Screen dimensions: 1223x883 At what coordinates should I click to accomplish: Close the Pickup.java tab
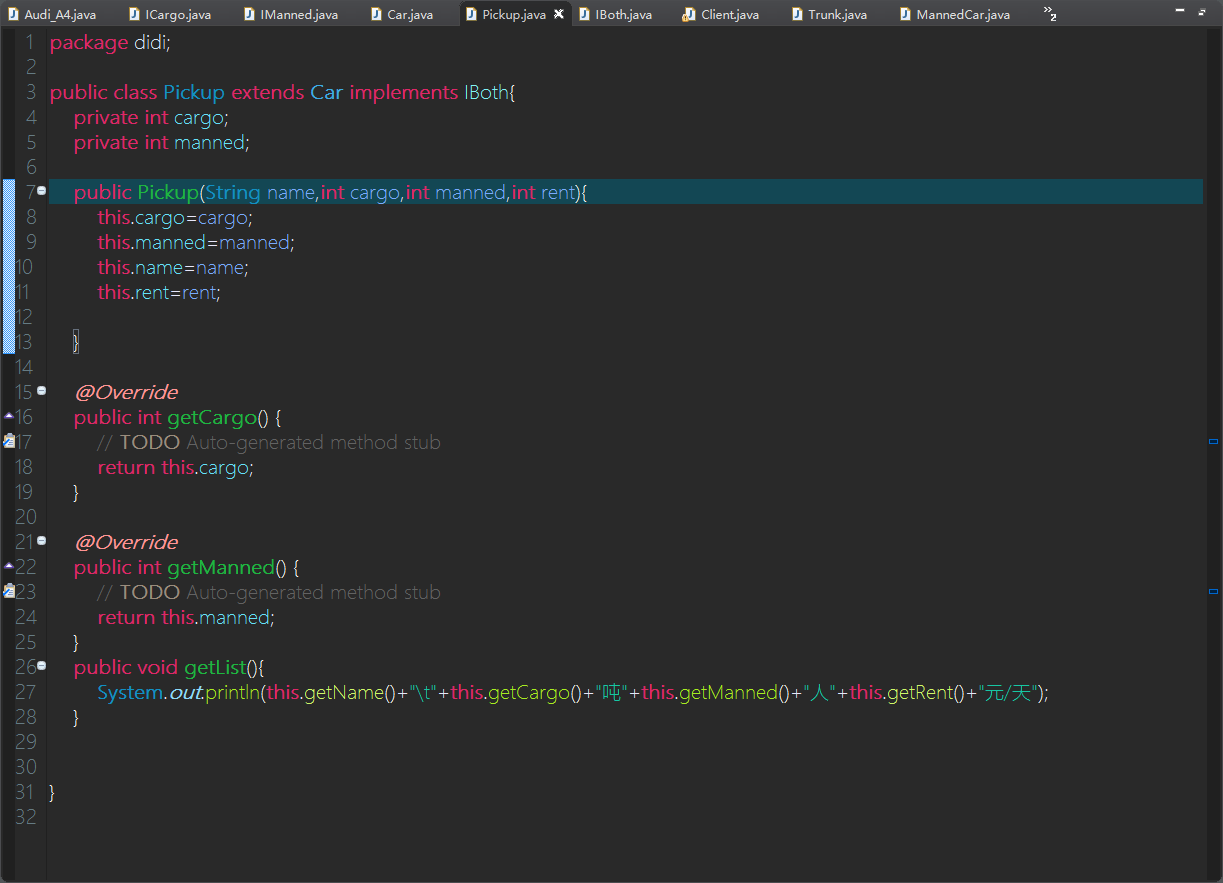click(x=559, y=14)
